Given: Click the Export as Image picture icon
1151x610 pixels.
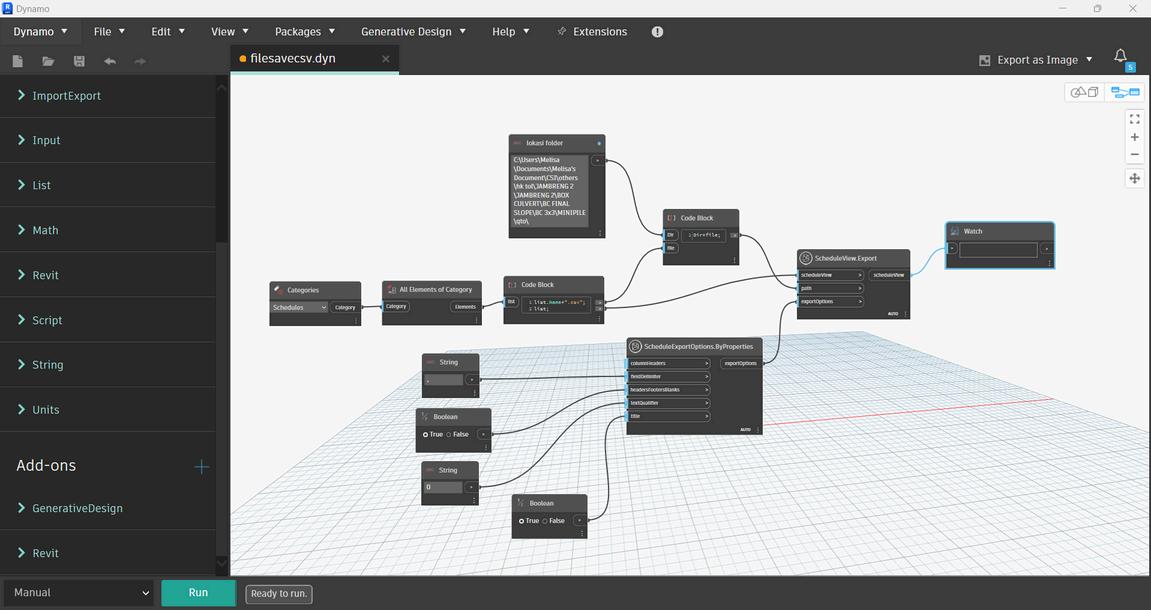Looking at the screenshot, I should tap(984, 60).
